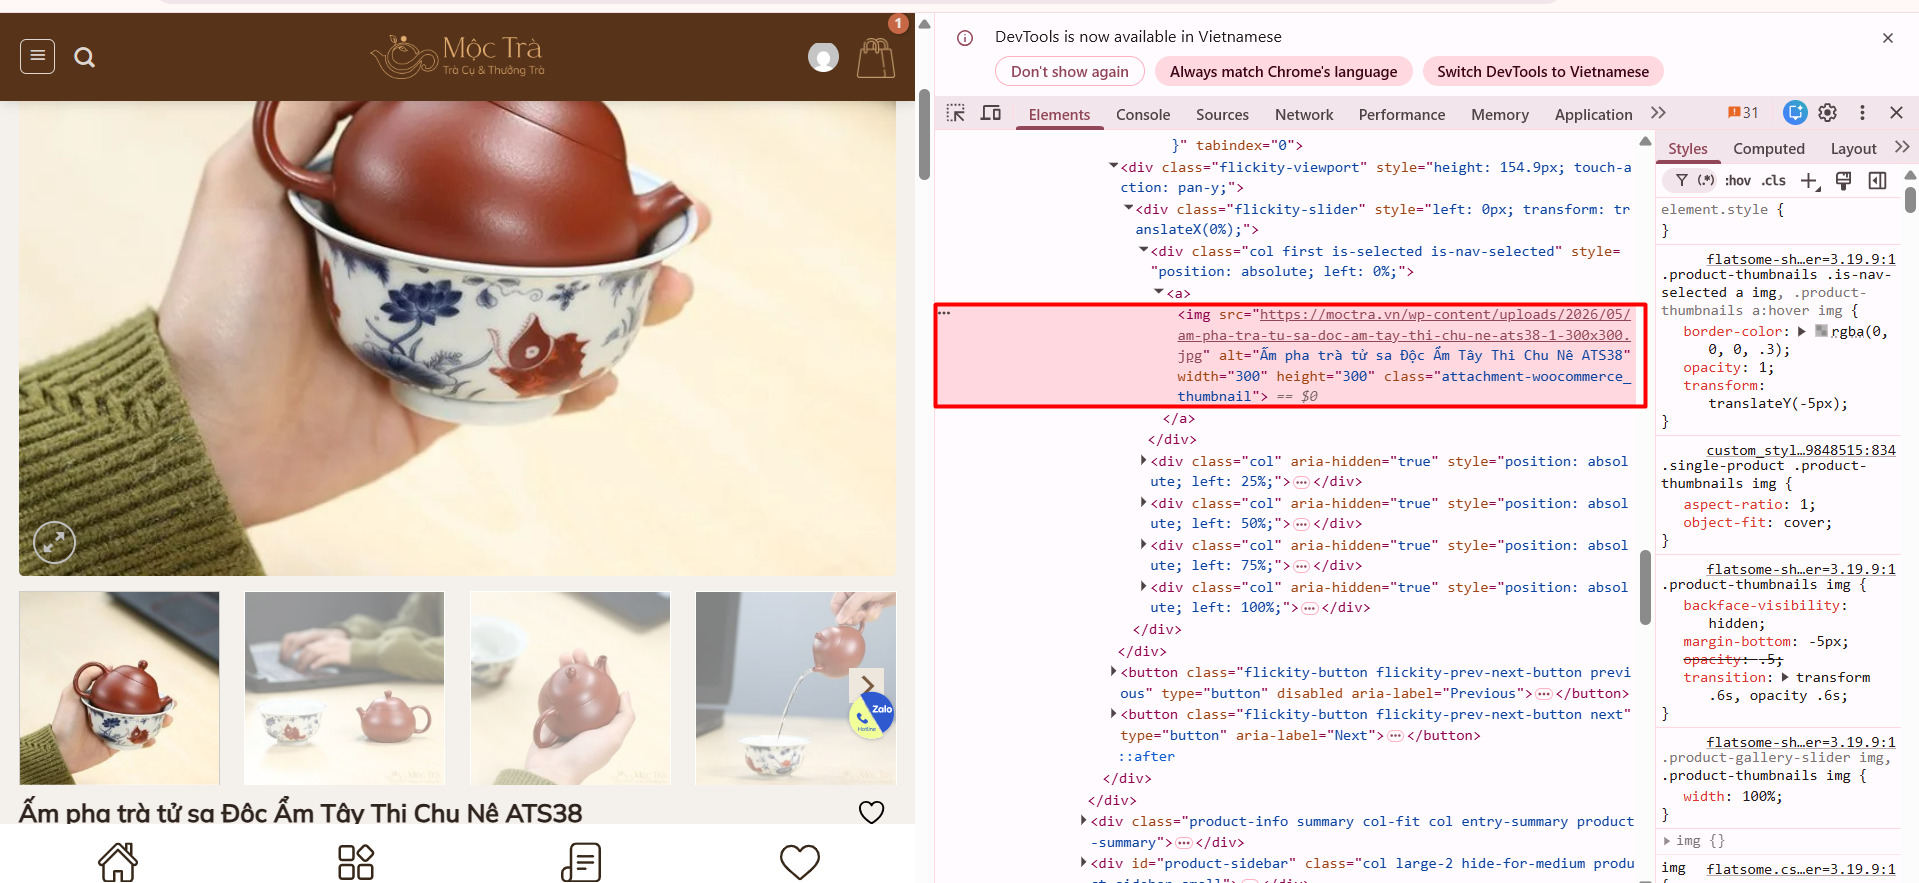Click page vertical scrollbar thumb
Image resolution: width=1919 pixels, height=883 pixels.
[x=924, y=135]
